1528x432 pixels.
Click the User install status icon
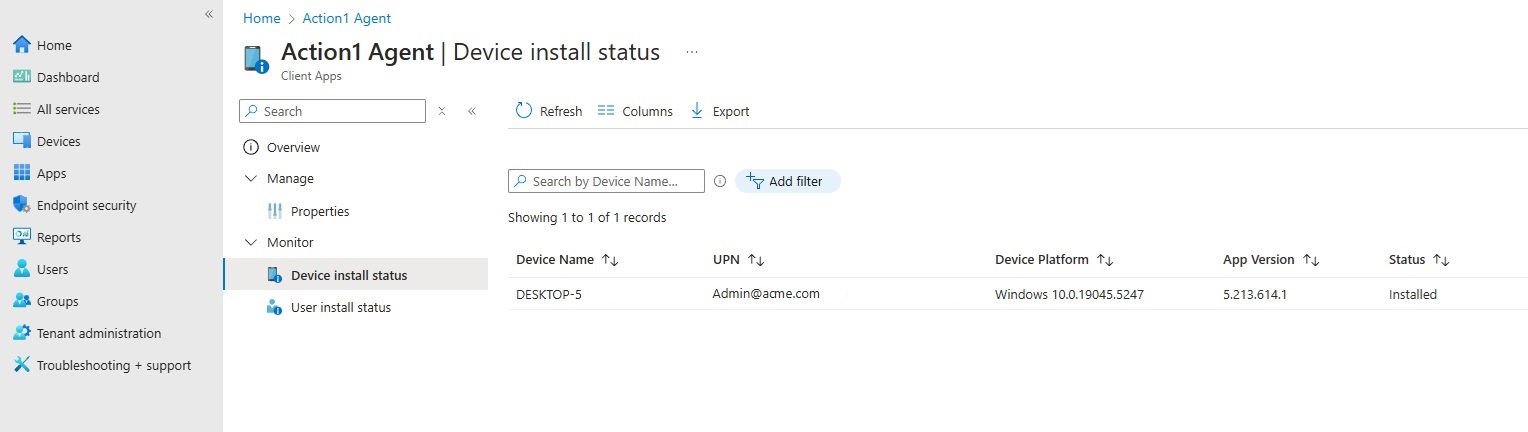pos(275,307)
